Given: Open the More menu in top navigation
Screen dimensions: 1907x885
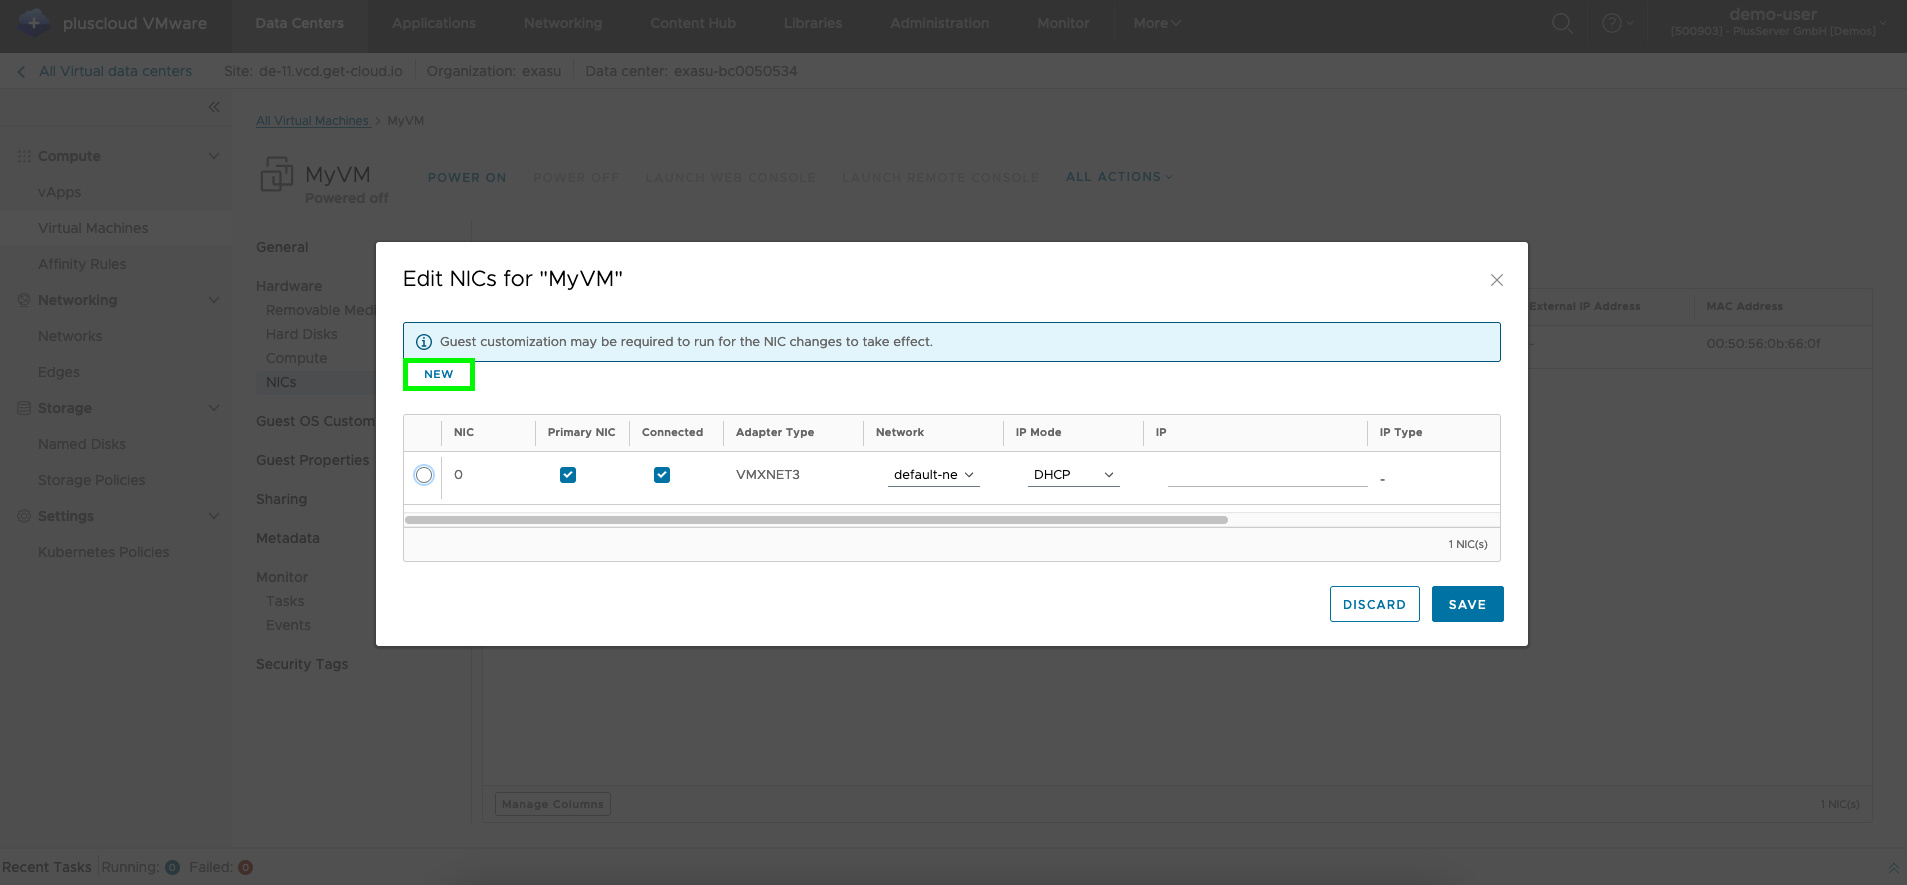Looking at the screenshot, I should click(x=1157, y=23).
